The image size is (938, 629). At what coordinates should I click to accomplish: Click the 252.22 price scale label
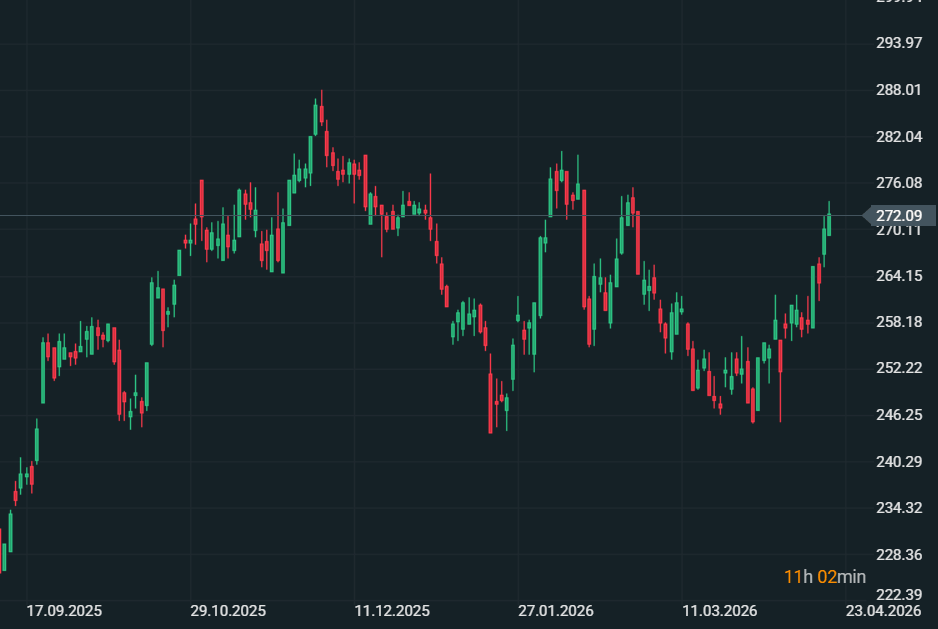(x=898, y=368)
